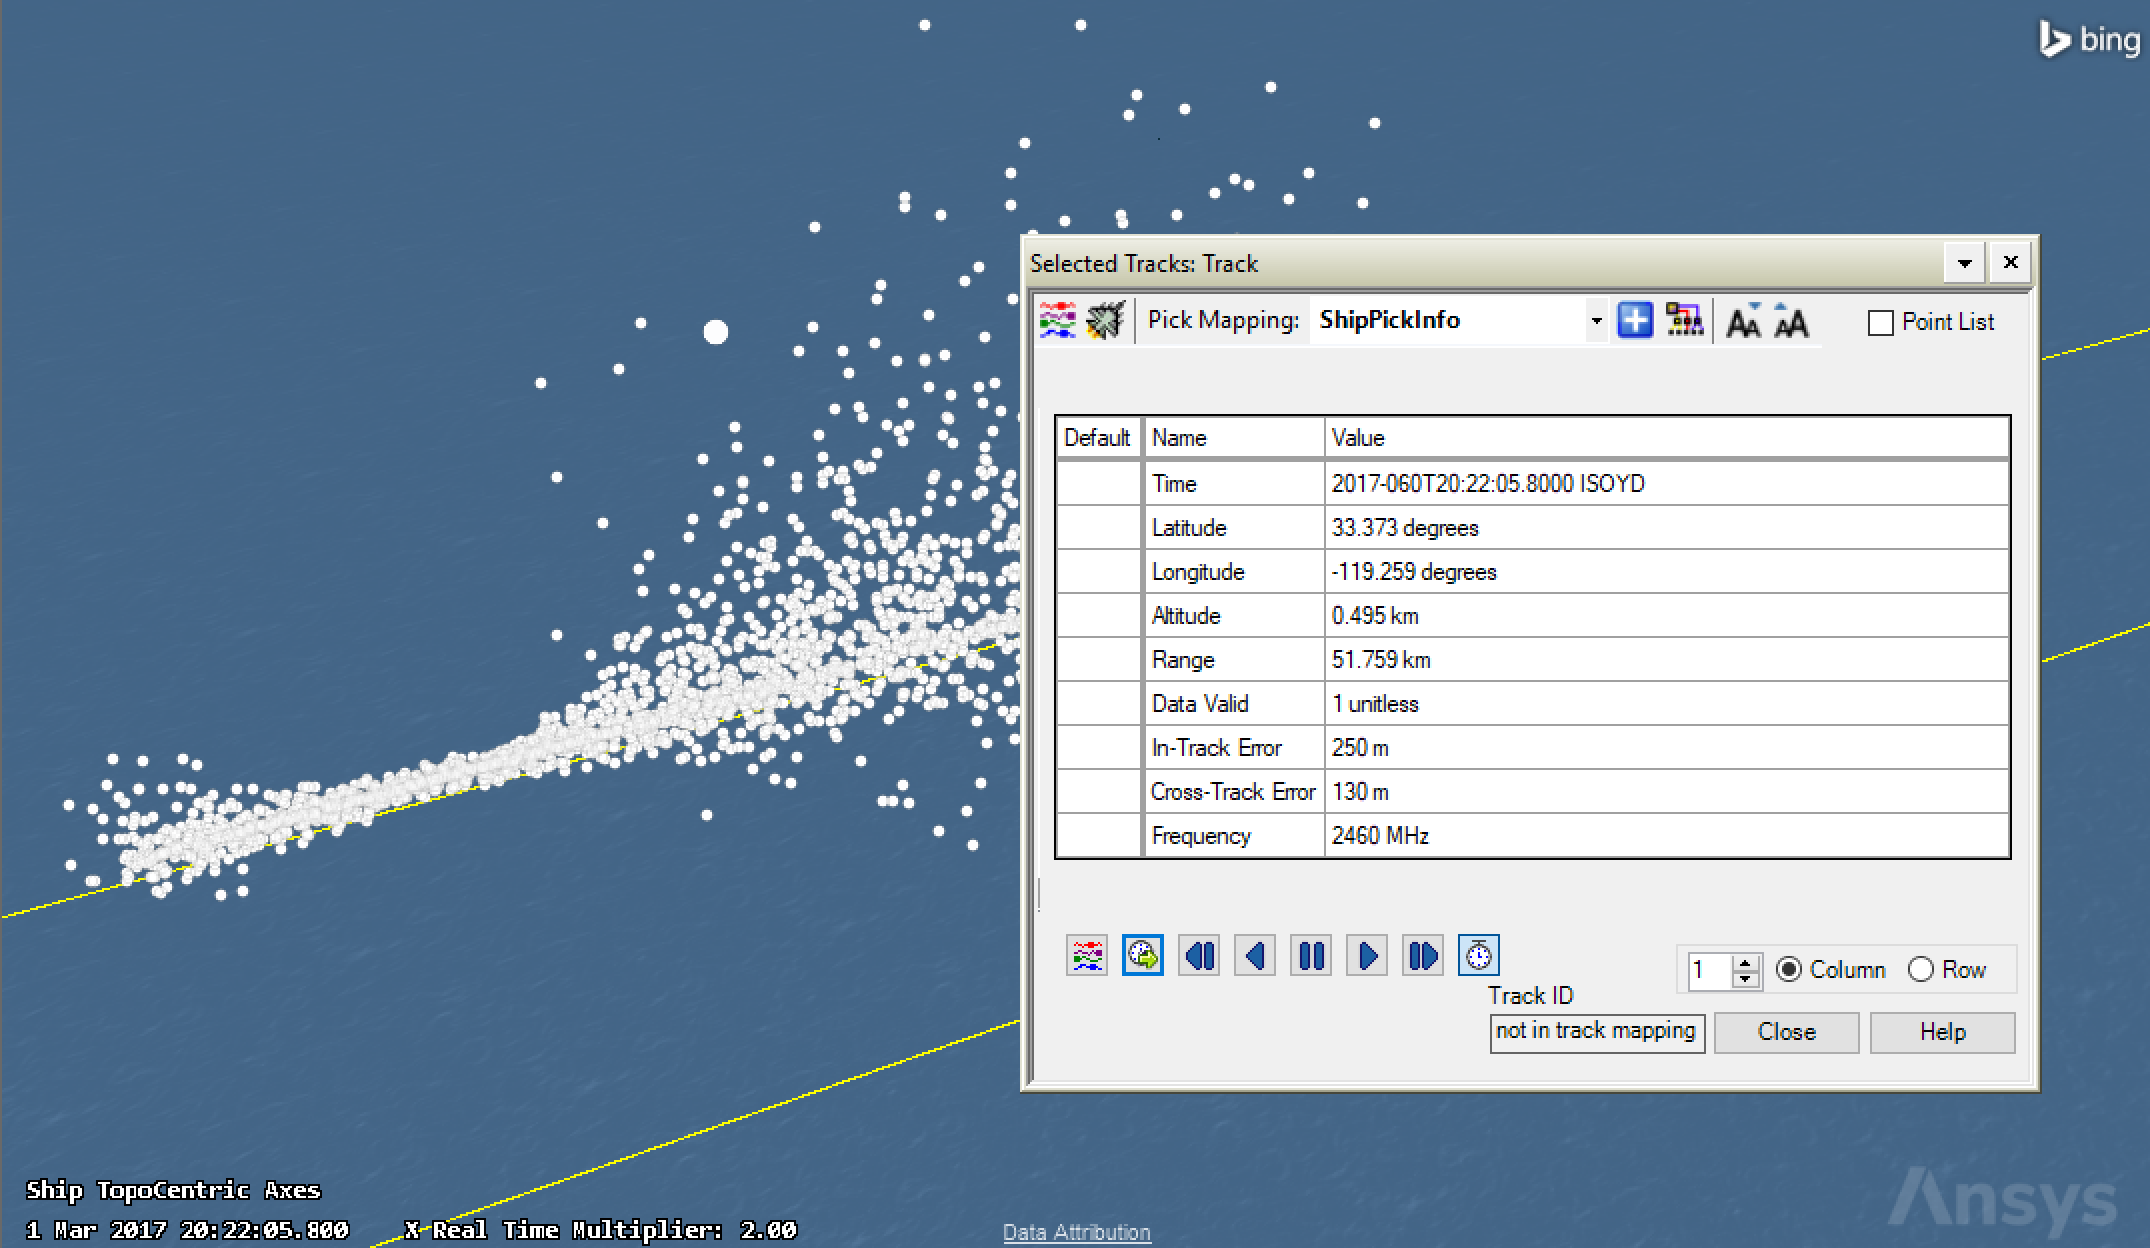
Task: Click the stopwatch icon in playback row
Action: (x=1479, y=956)
